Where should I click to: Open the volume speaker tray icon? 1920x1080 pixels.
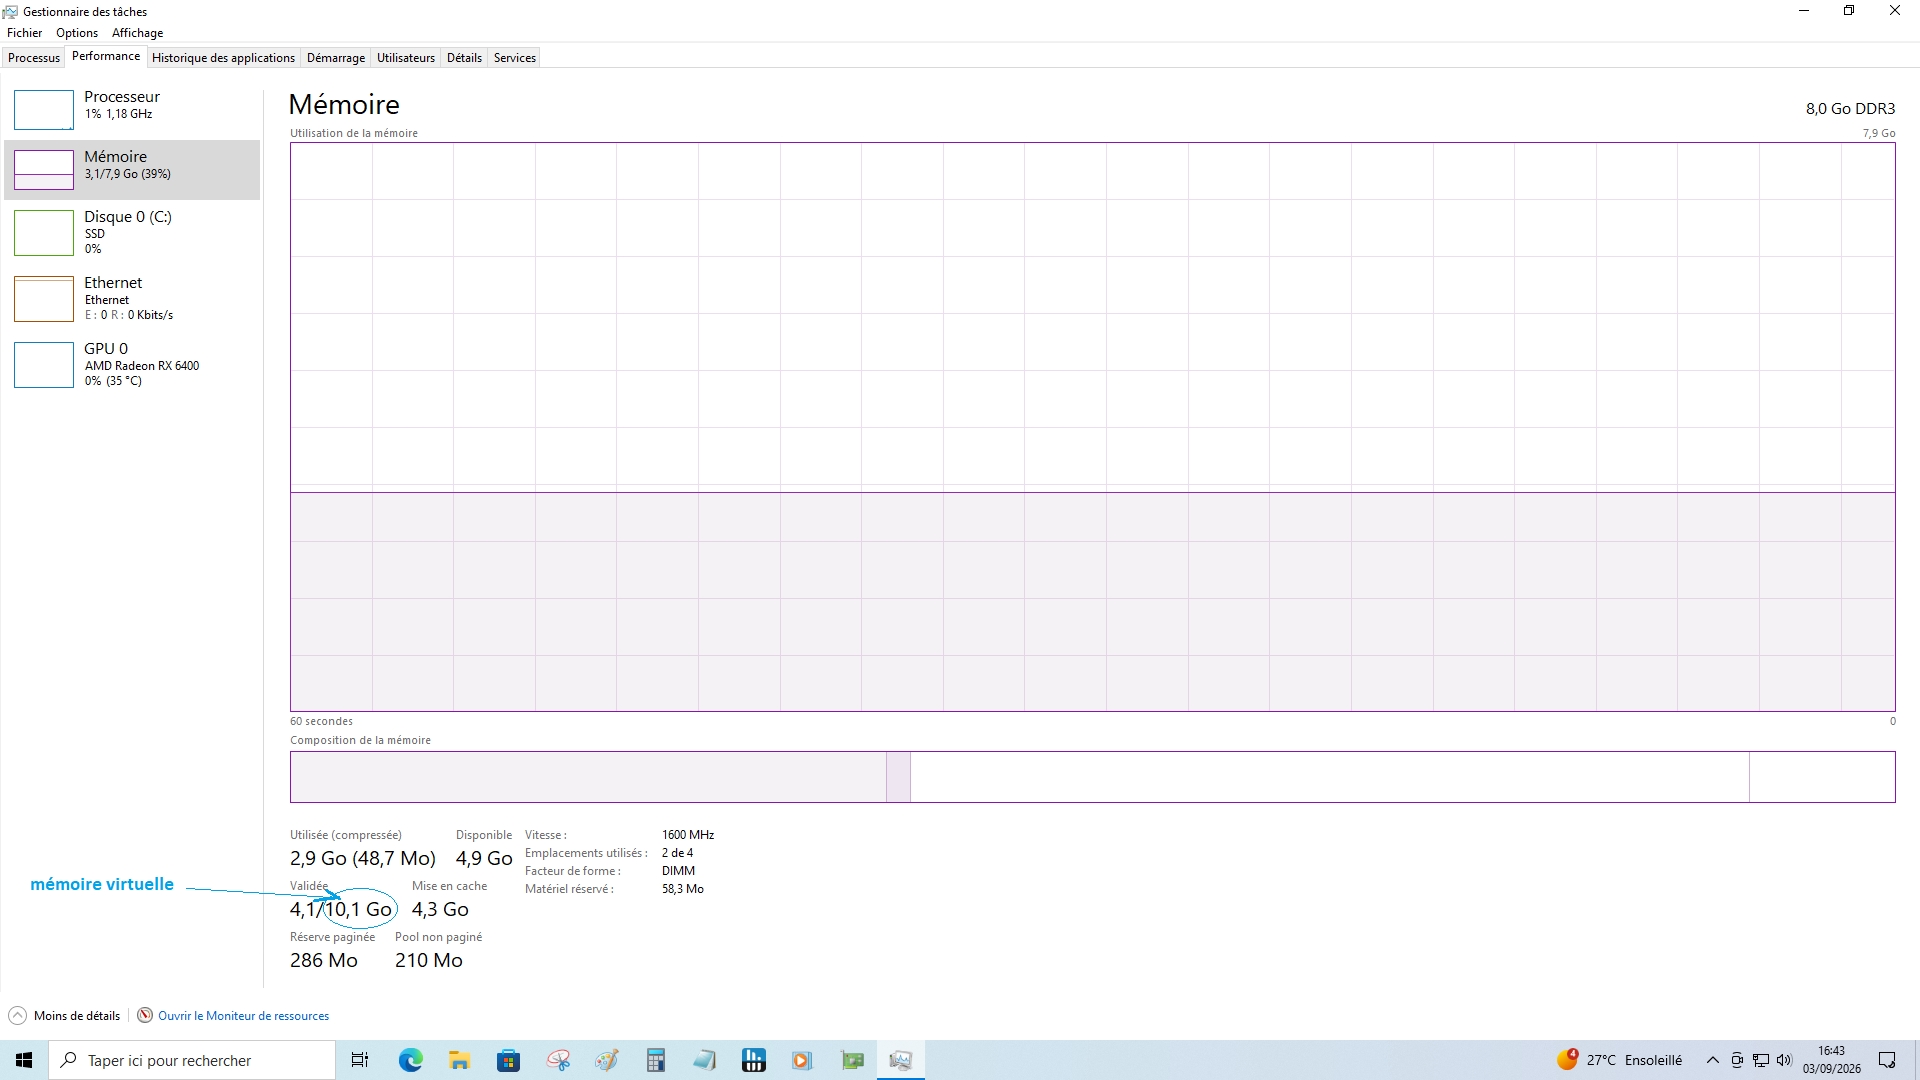click(1784, 1060)
